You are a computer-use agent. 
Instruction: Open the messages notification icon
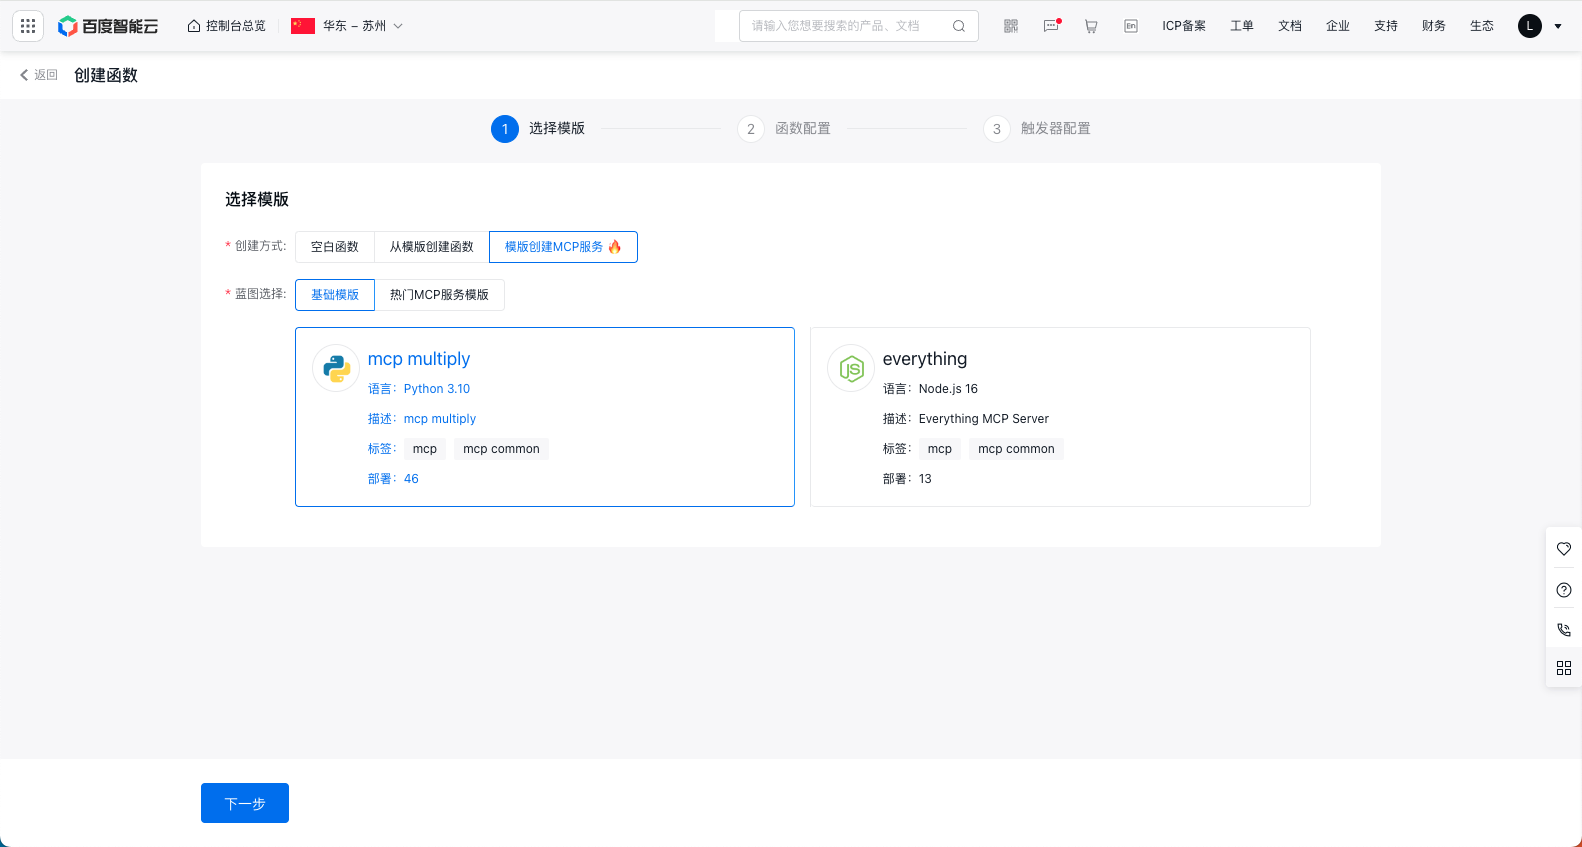[1051, 26]
